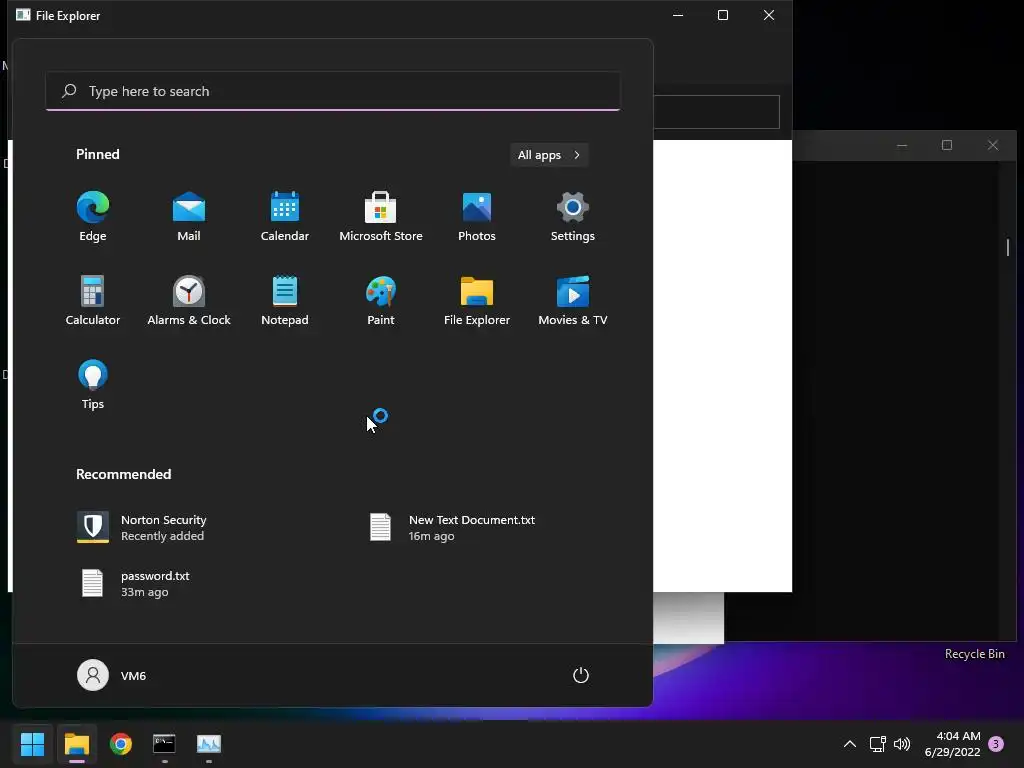Launch the Mail app
This screenshot has width=1024, height=768.
coord(189,217)
